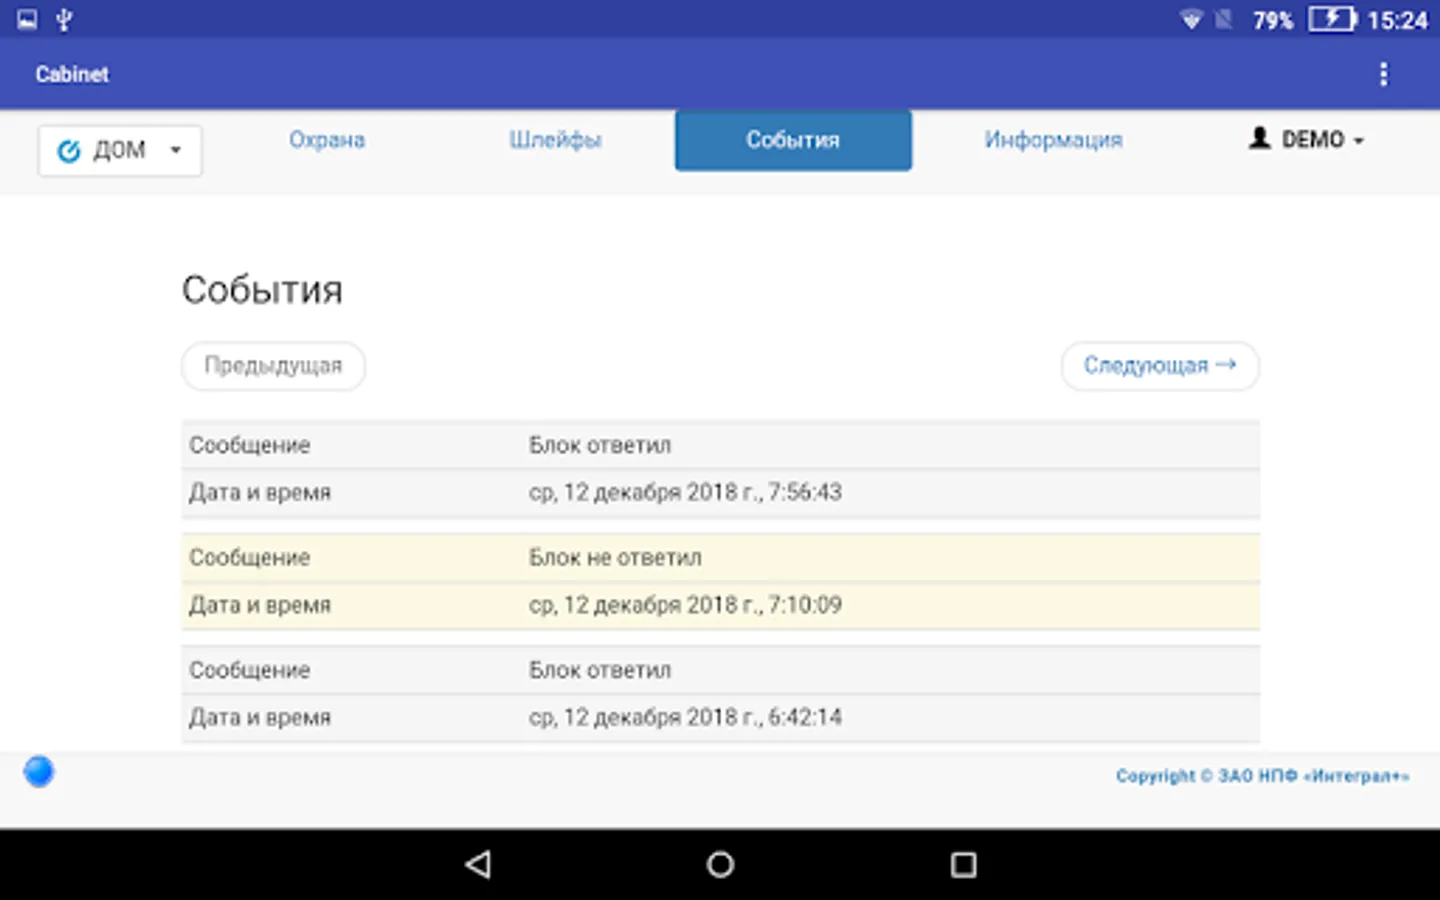This screenshot has height=900, width=1440.
Task: Open the three-dot overflow menu
Action: (x=1383, y=74)
